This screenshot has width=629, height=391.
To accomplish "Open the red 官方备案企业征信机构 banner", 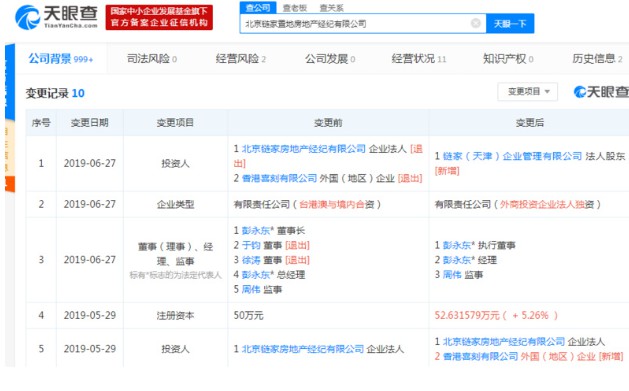I will tap(159, 17).
